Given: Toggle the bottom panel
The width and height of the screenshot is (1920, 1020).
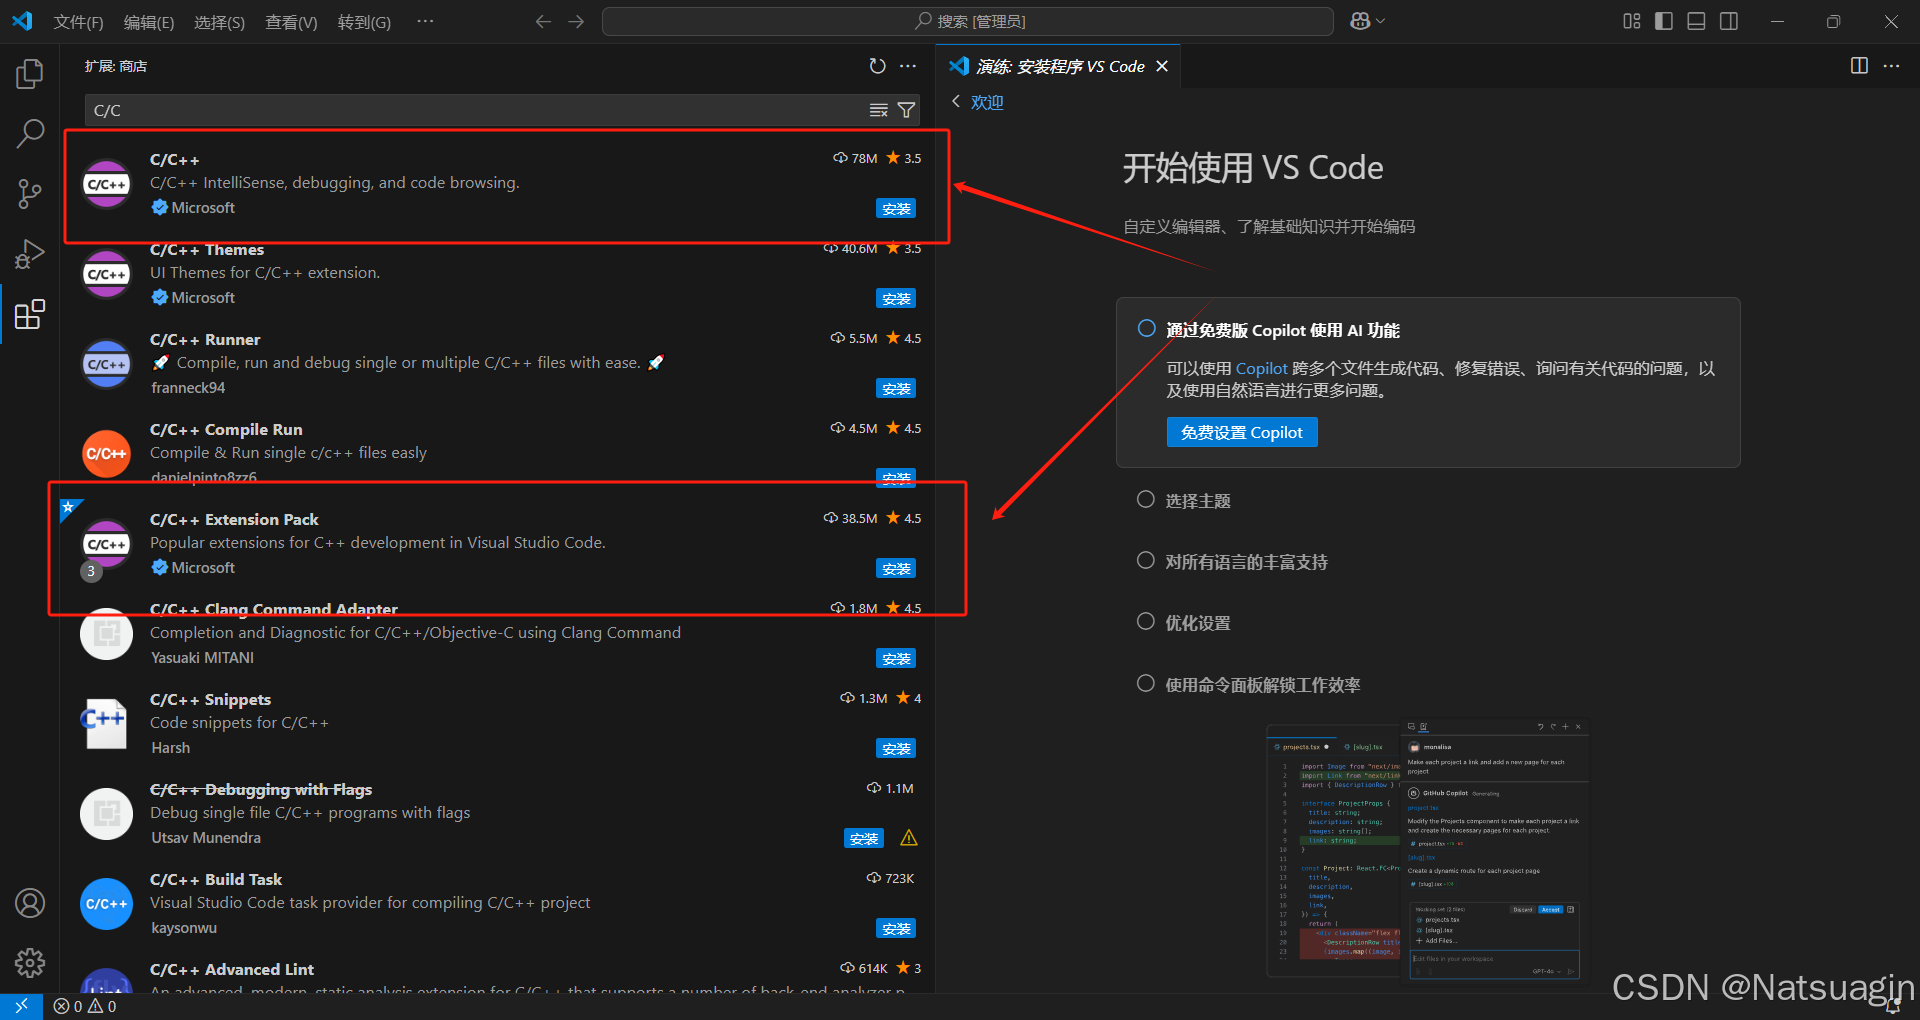Looking at the screenshot, I should [x=1696, y=21].
